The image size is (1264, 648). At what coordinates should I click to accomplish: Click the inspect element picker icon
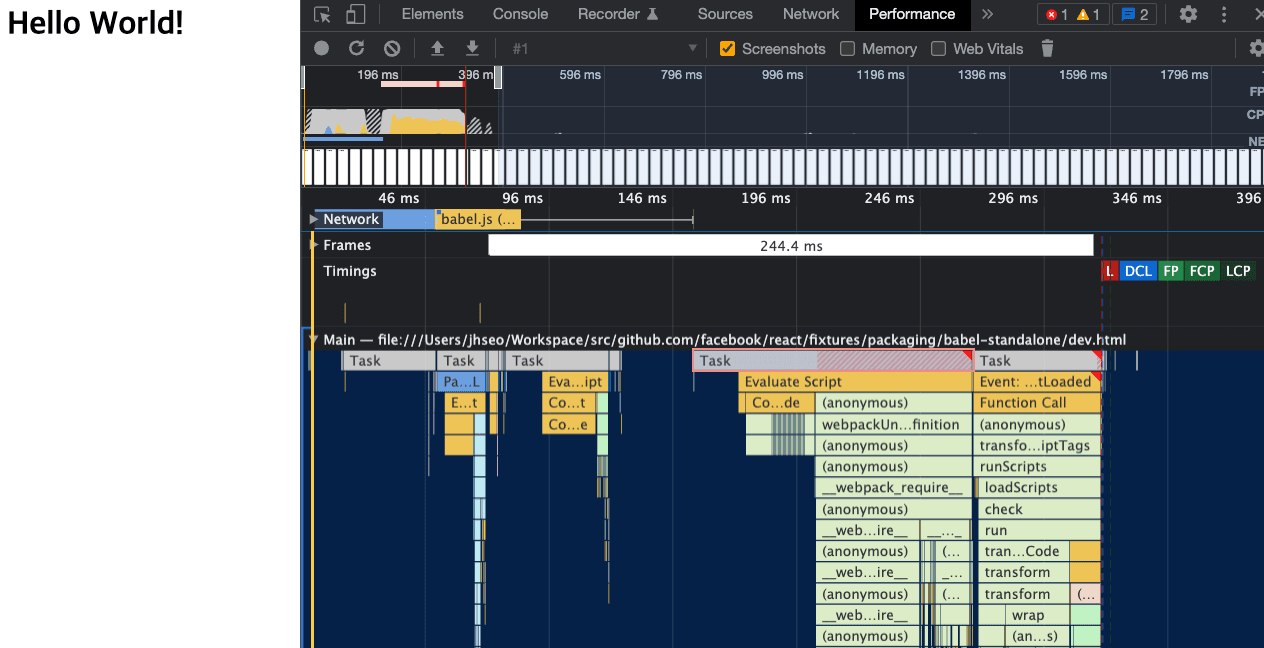(x=322, y=14)
